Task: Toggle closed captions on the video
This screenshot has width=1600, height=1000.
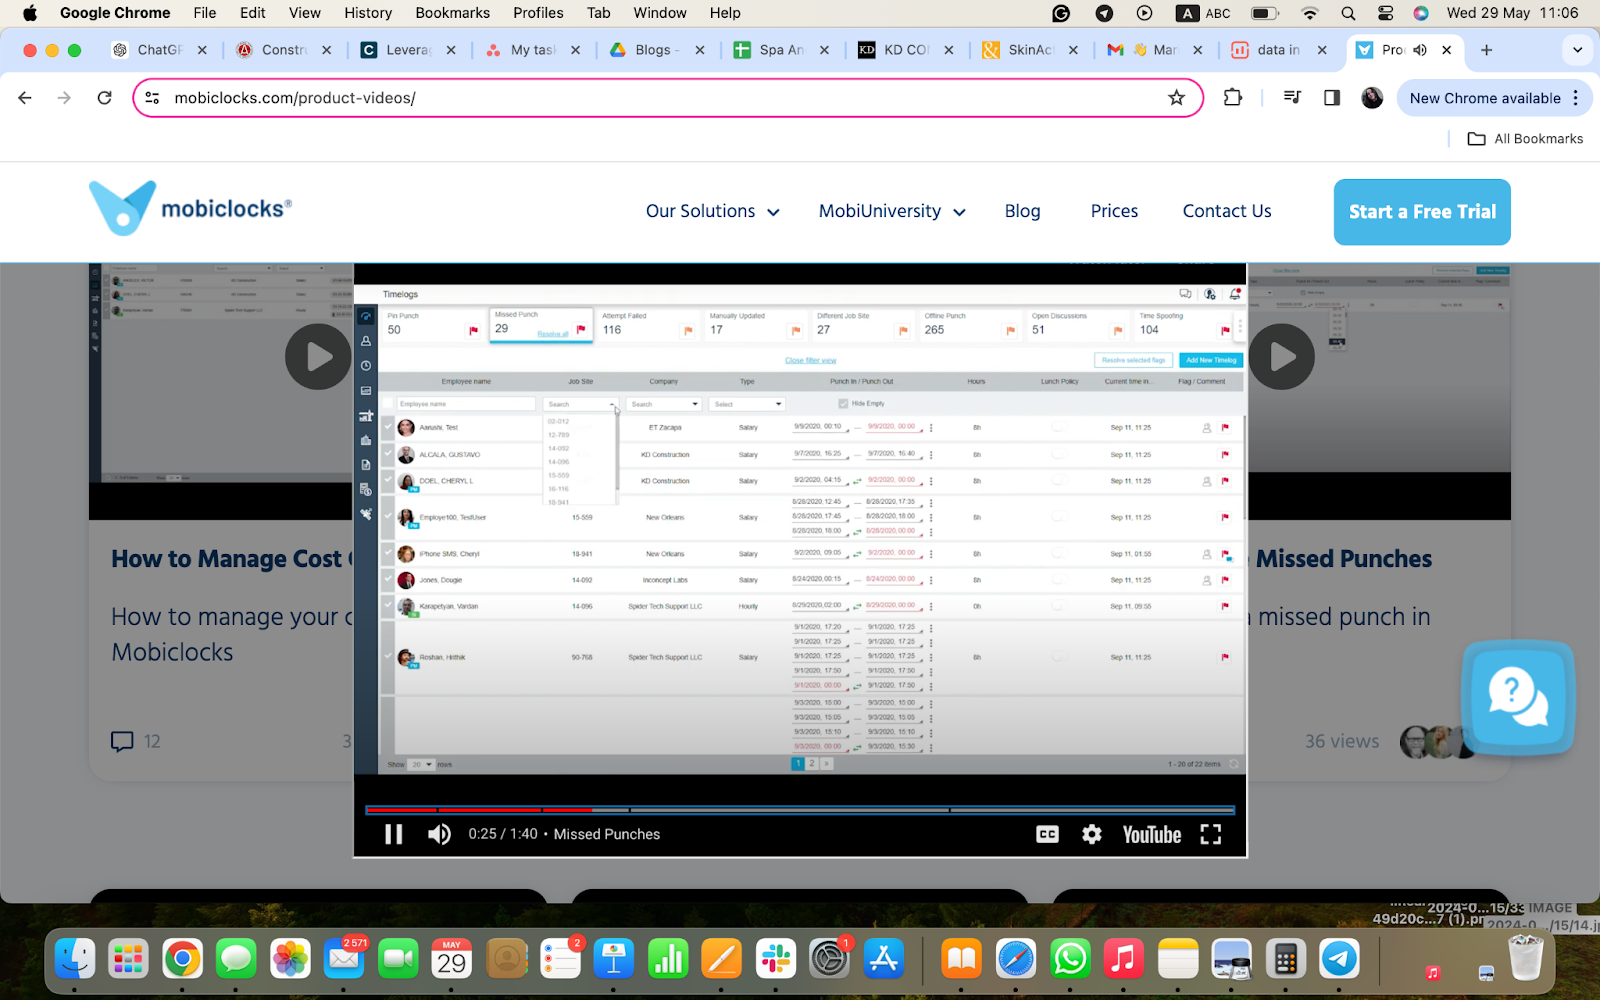Action: [1047, 834]
